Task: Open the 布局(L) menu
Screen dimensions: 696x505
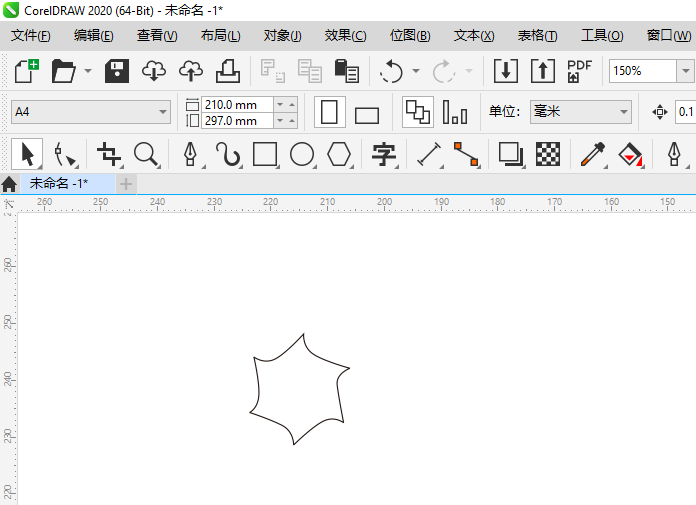Action: point(221,36)
